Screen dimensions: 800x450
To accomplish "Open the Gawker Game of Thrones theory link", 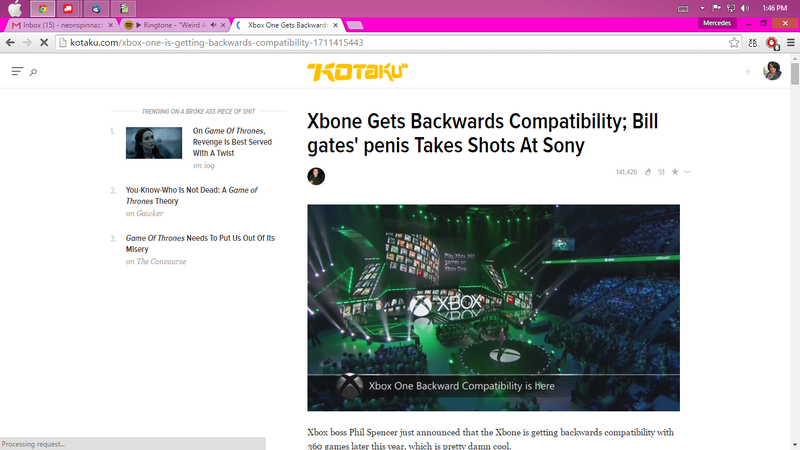I will 191,195.
